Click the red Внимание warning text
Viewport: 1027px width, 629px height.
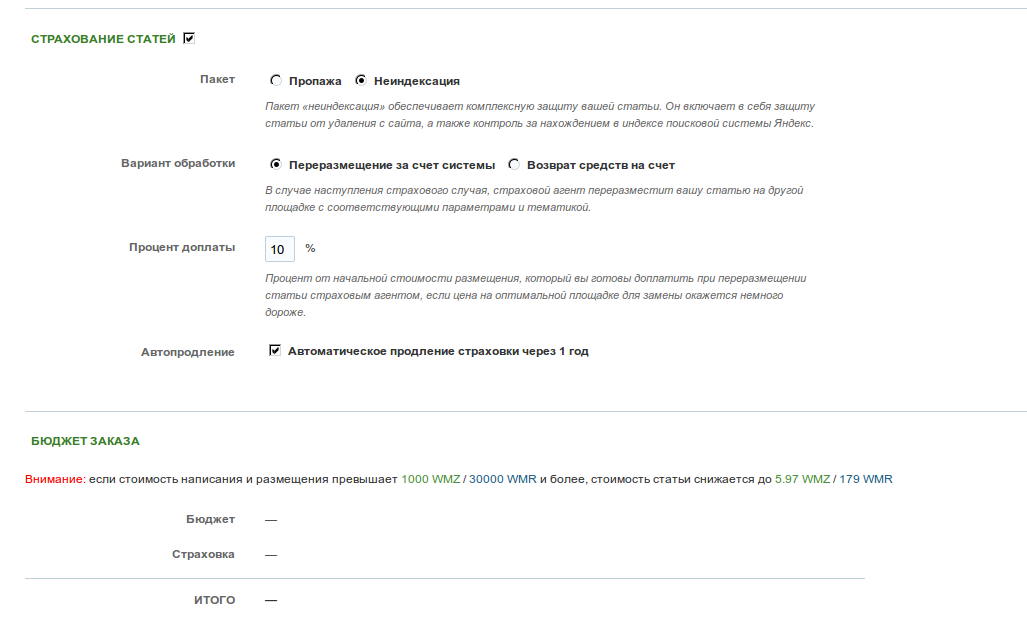(x=56, y=479)
